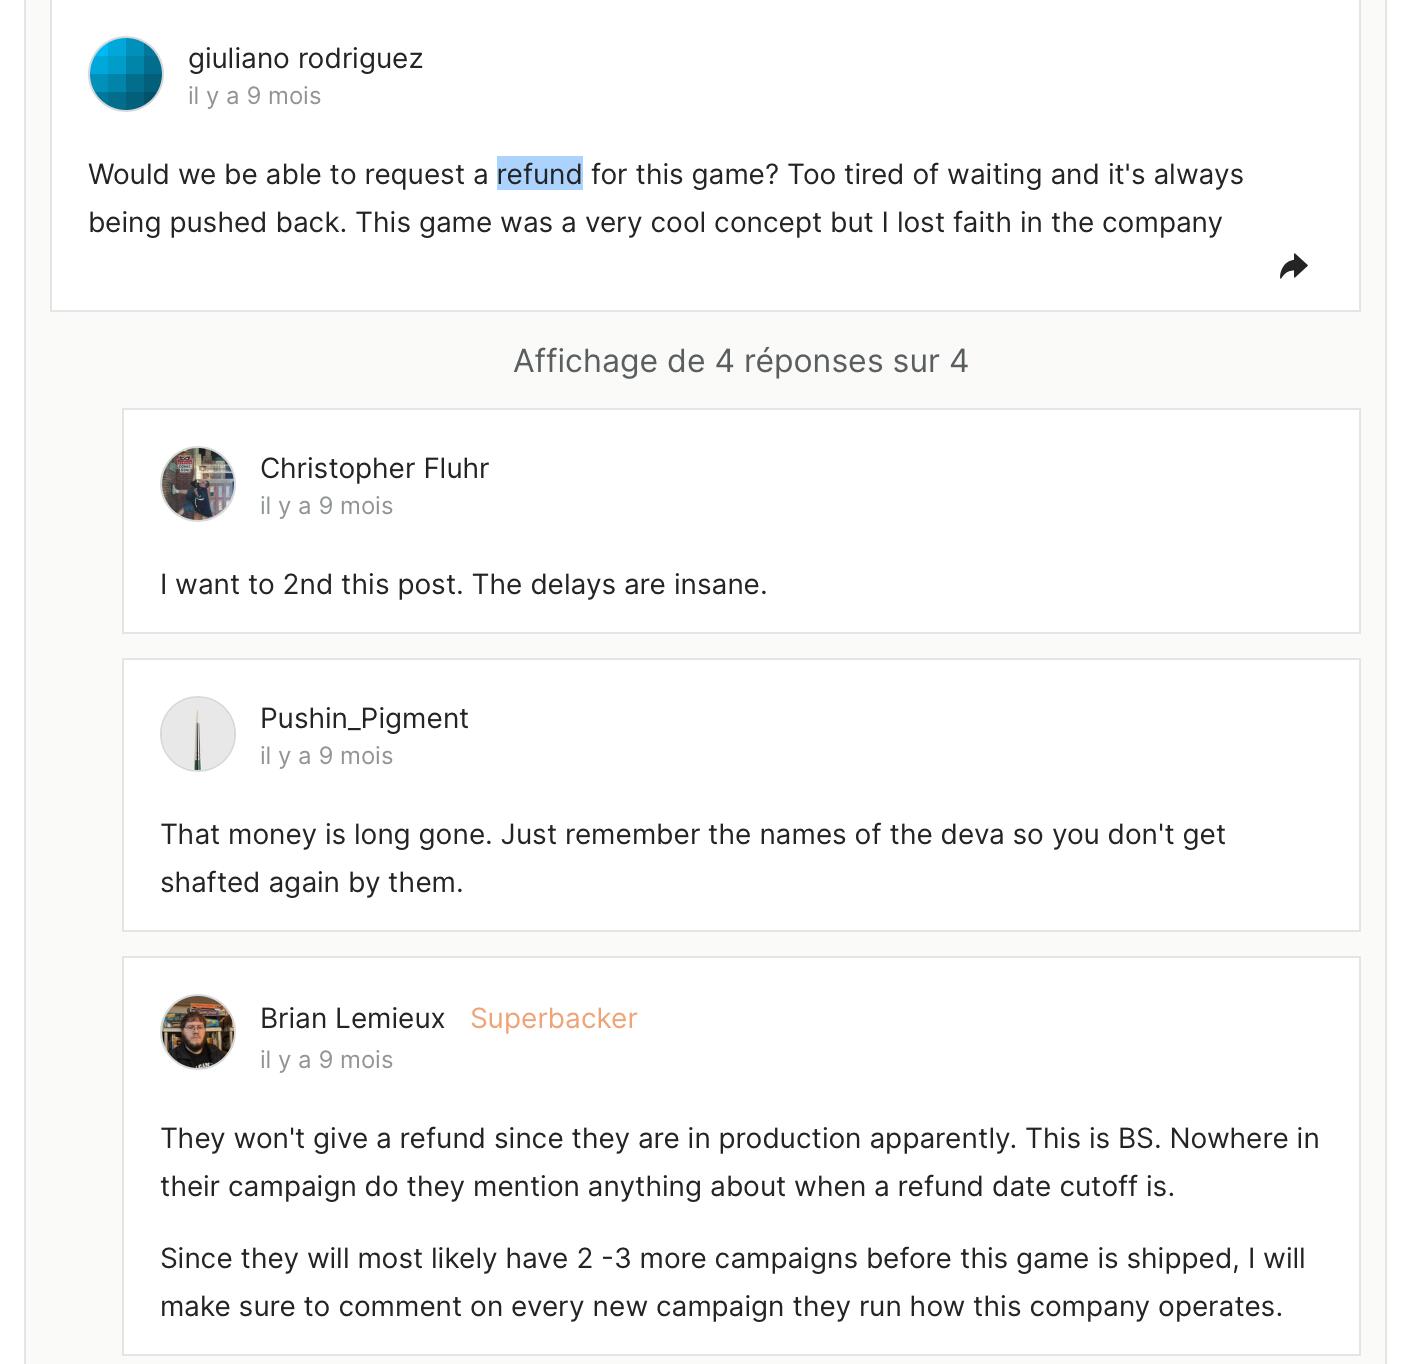The height and width of the screenshot is (1364, 1426).
Task: Click Brian's 'They won't give a refund' paragraph
Action: click(x=740, y=1162)
